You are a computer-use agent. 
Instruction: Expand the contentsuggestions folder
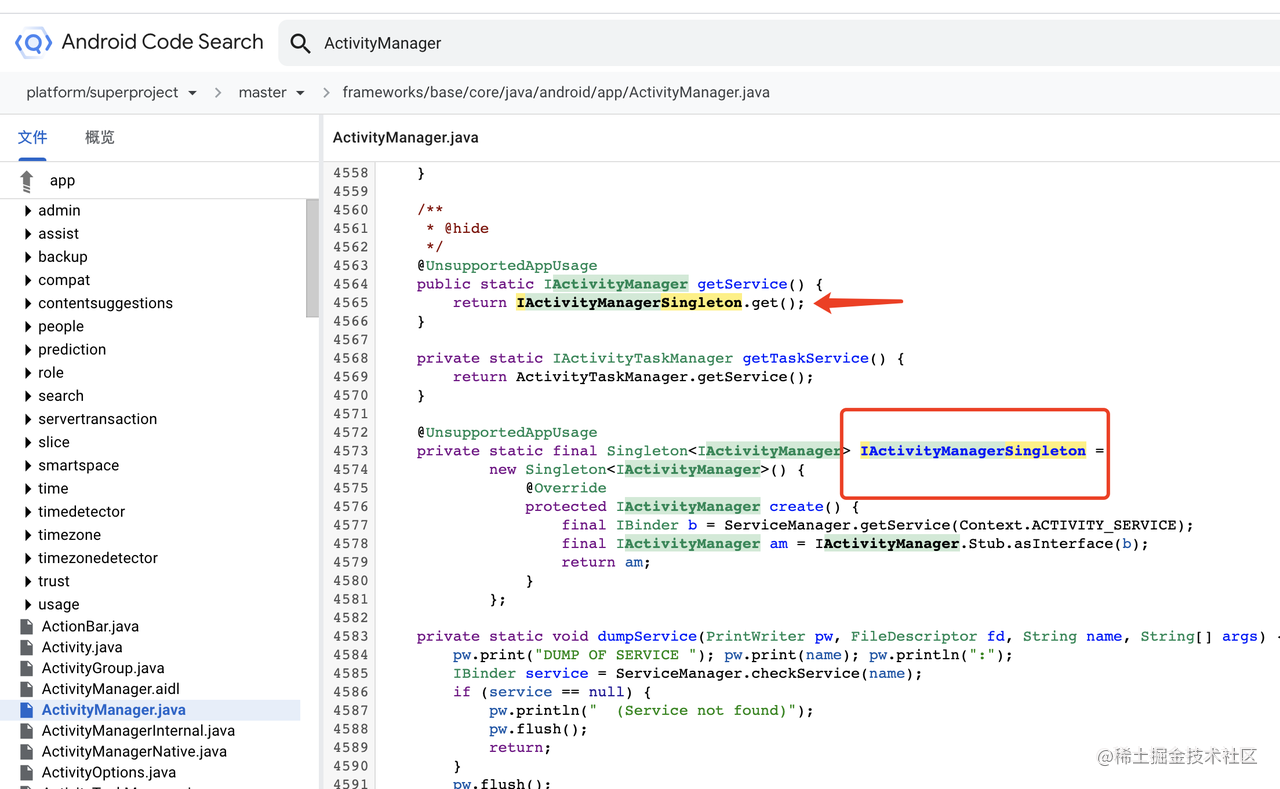coord(27,303)
